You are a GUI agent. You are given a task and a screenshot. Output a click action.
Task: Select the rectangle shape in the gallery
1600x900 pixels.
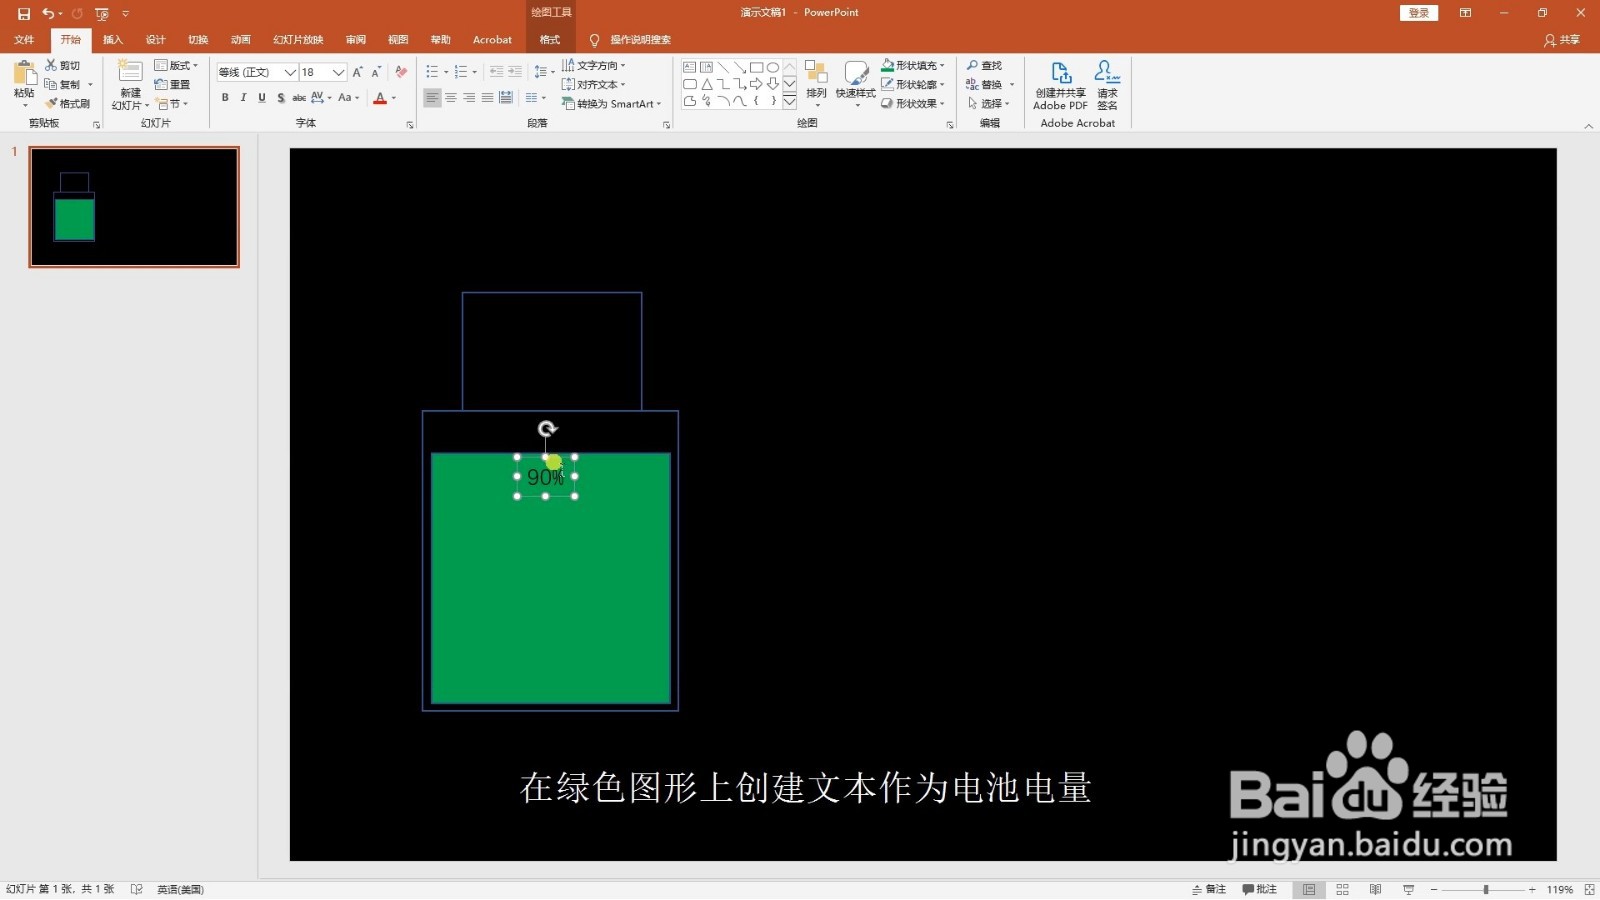pyautogui.click(x=757, y=67)
